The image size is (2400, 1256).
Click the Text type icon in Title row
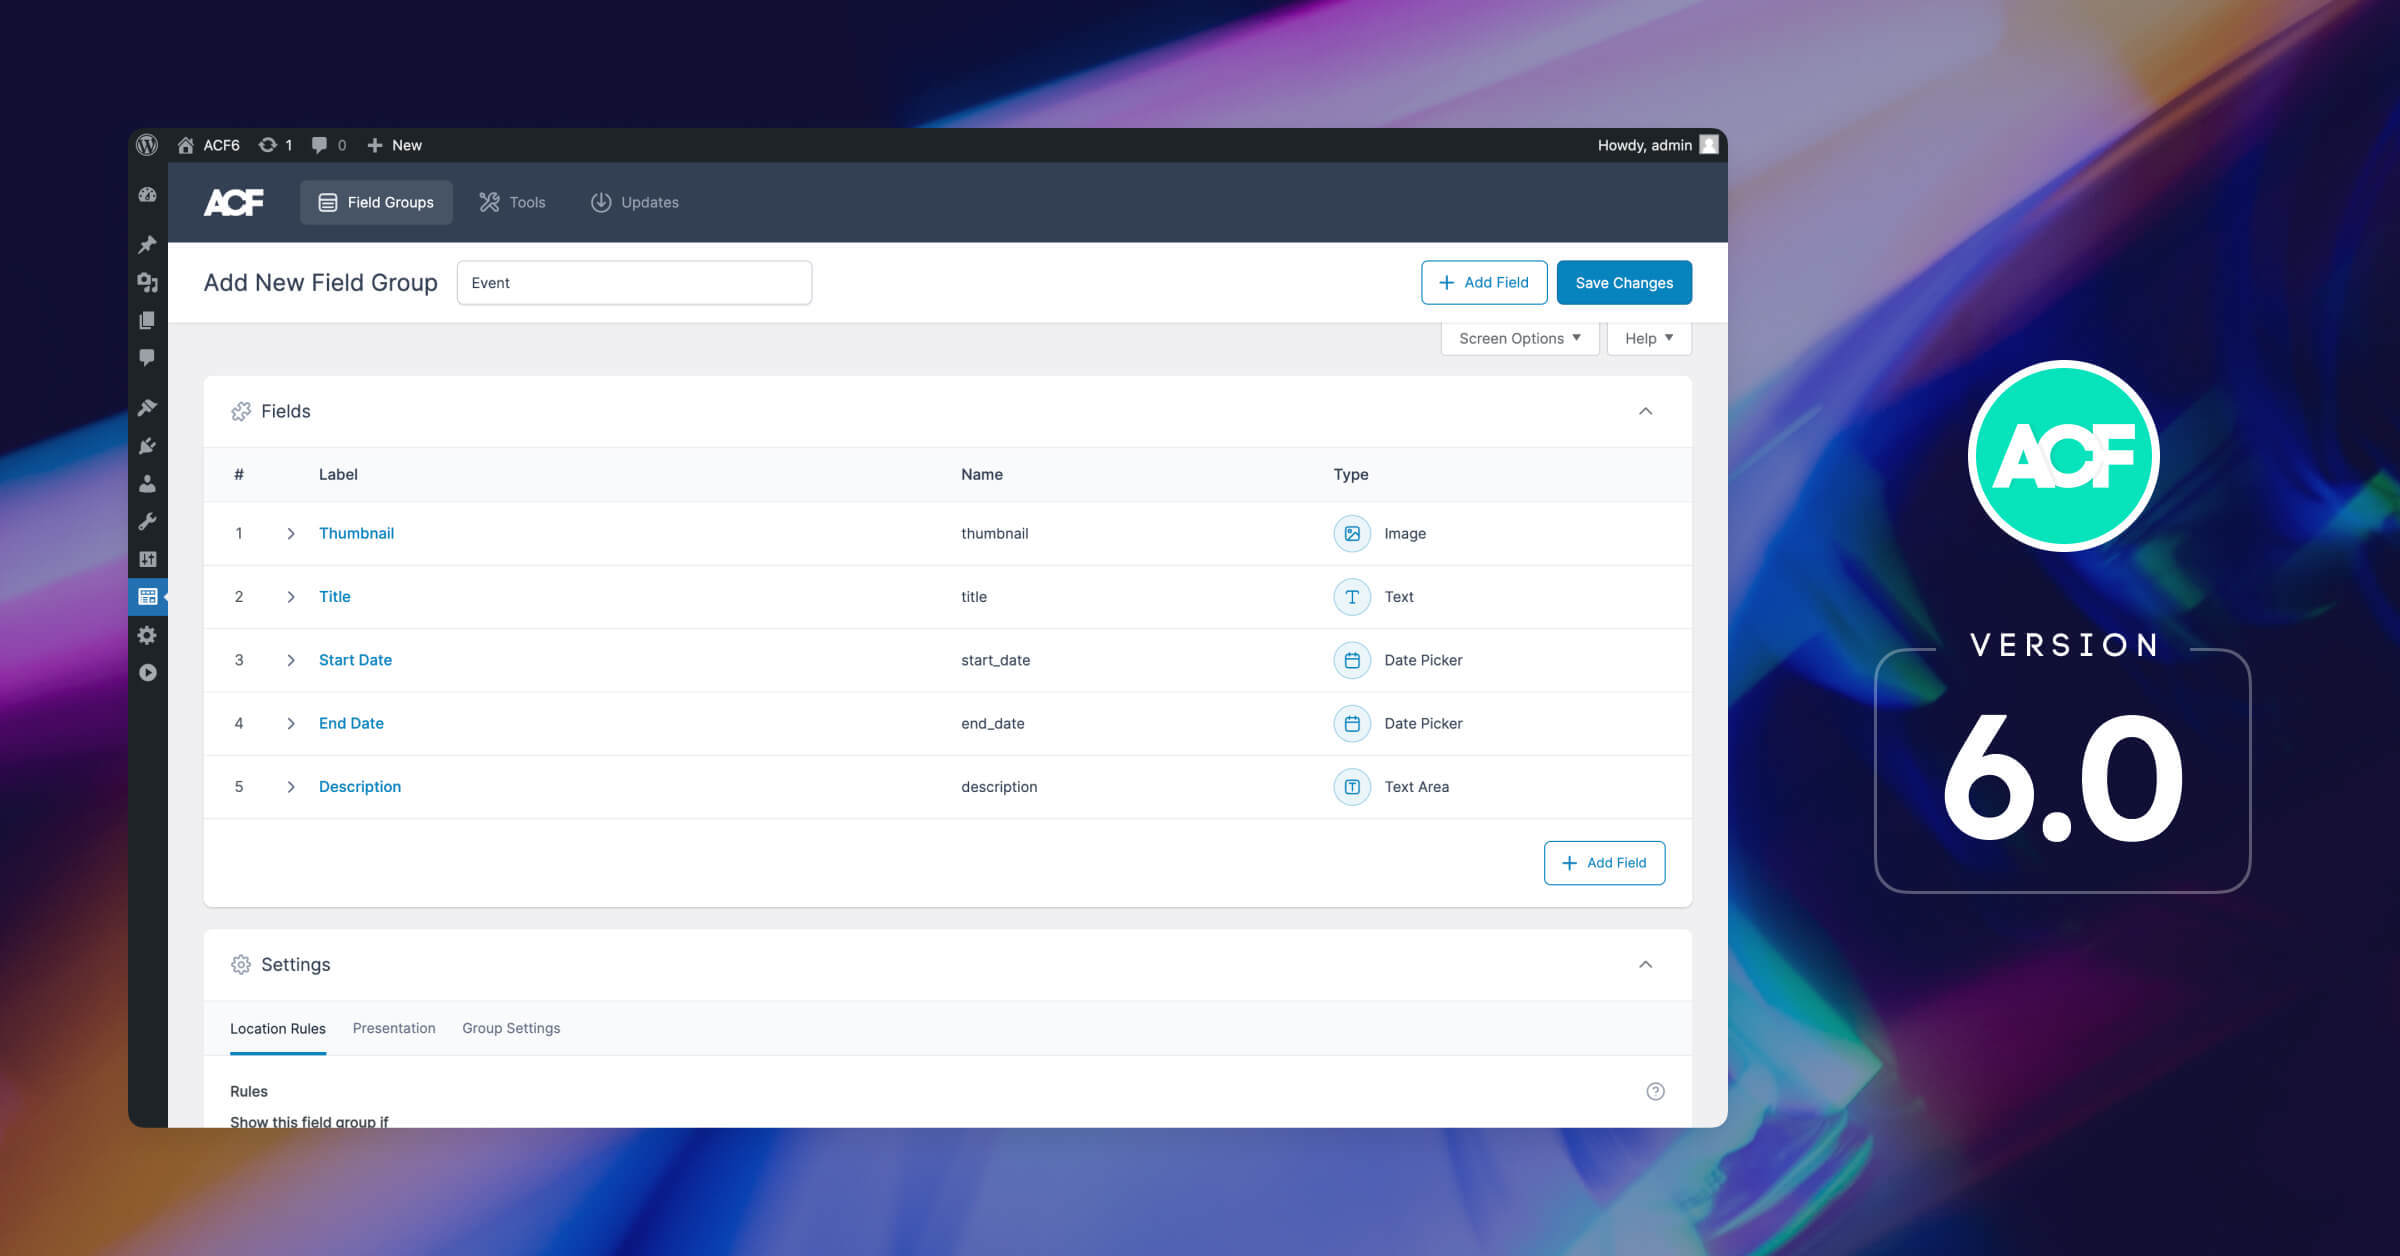pos(1352,597)
